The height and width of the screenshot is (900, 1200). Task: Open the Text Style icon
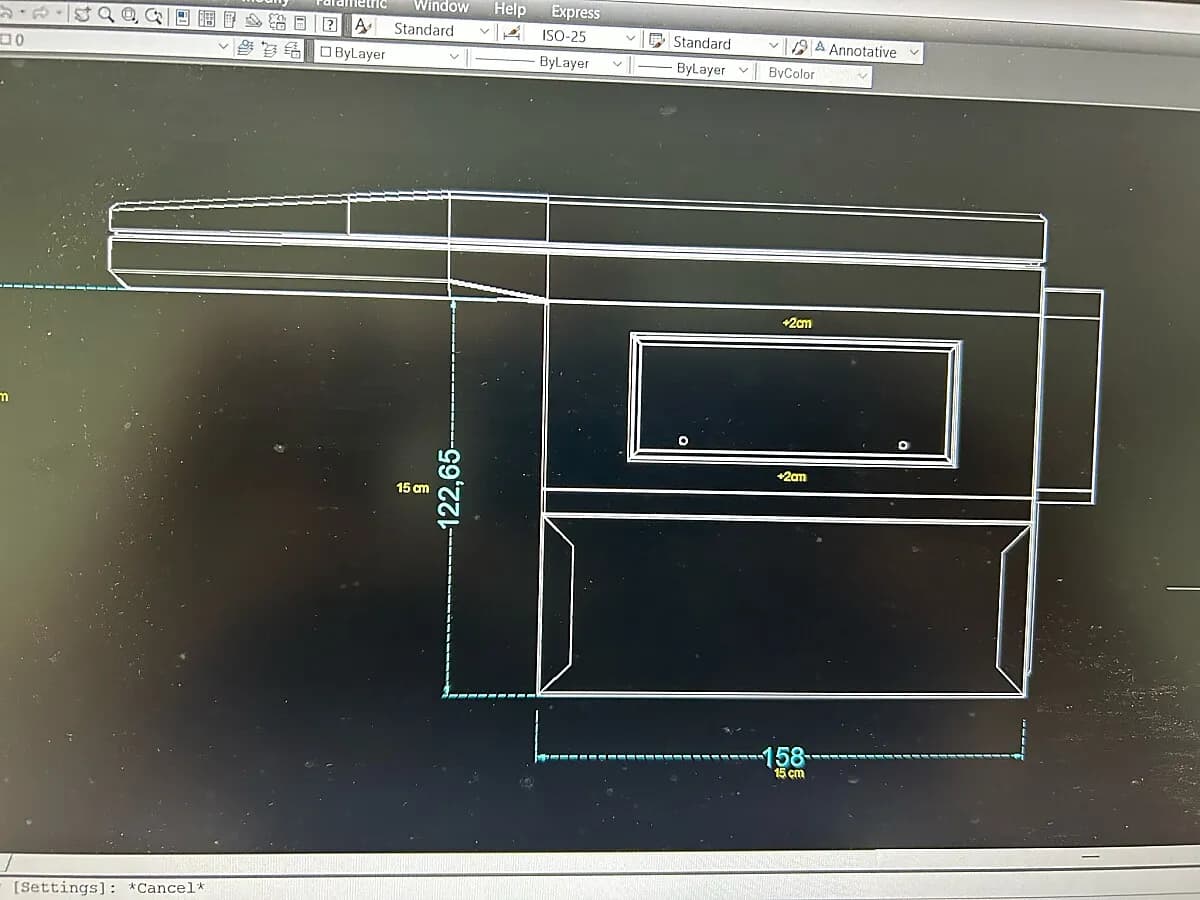(364, 27)
